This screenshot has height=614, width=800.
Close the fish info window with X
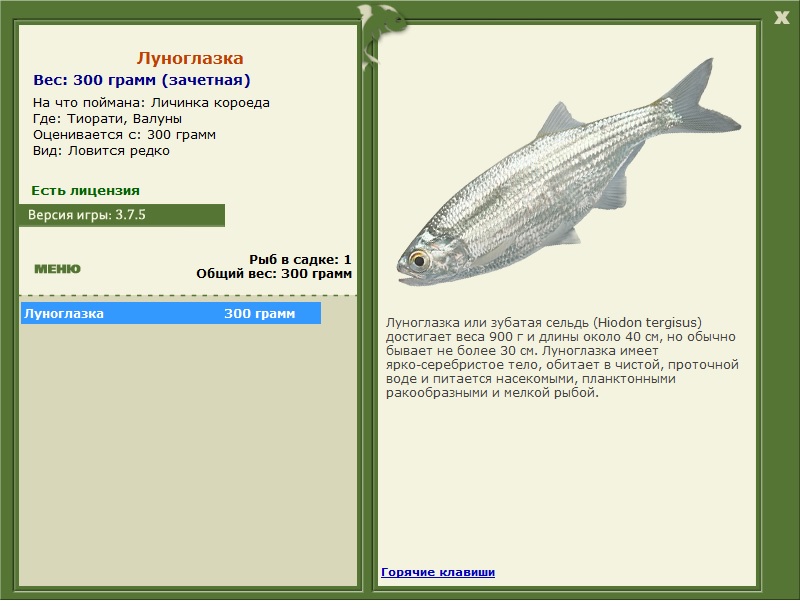(x=781, y=17)
